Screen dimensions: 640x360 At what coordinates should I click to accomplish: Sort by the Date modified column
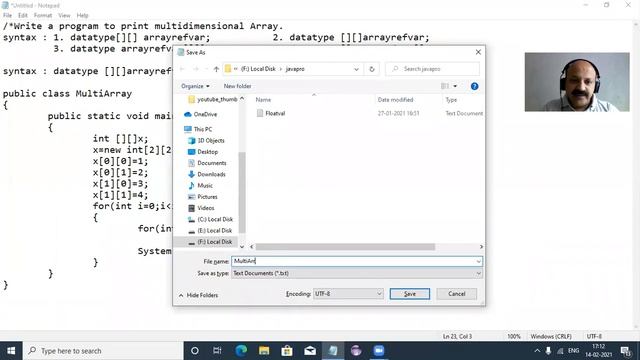click(395, 100)
